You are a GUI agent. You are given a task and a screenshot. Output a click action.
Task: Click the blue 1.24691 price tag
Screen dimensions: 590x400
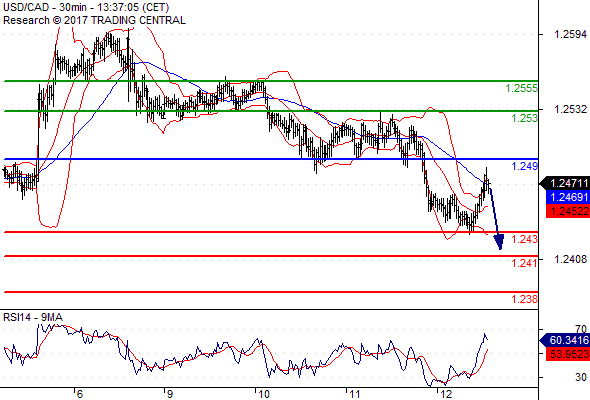(x=568, y=197)
